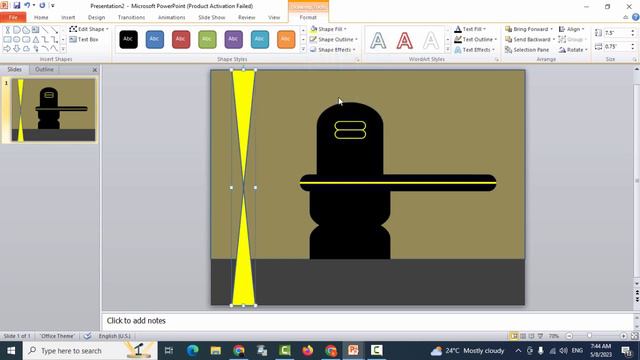Select the Isosceles Triangle shape
640x360 pixels.
36,40
